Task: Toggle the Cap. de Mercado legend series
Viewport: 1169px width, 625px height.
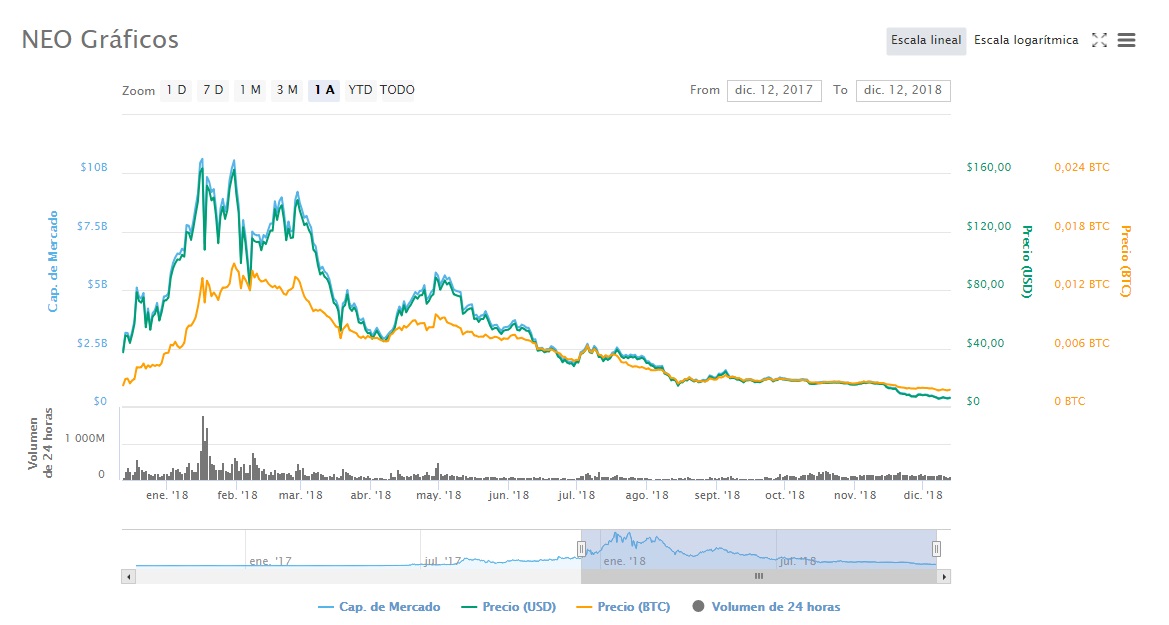Action: (379, 607)
